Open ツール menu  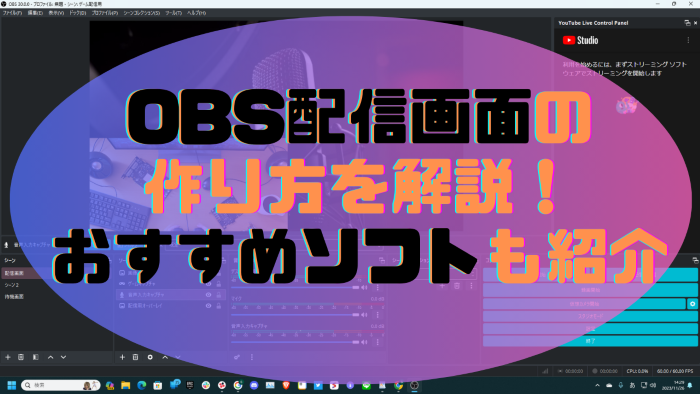[x=173, y=13]
